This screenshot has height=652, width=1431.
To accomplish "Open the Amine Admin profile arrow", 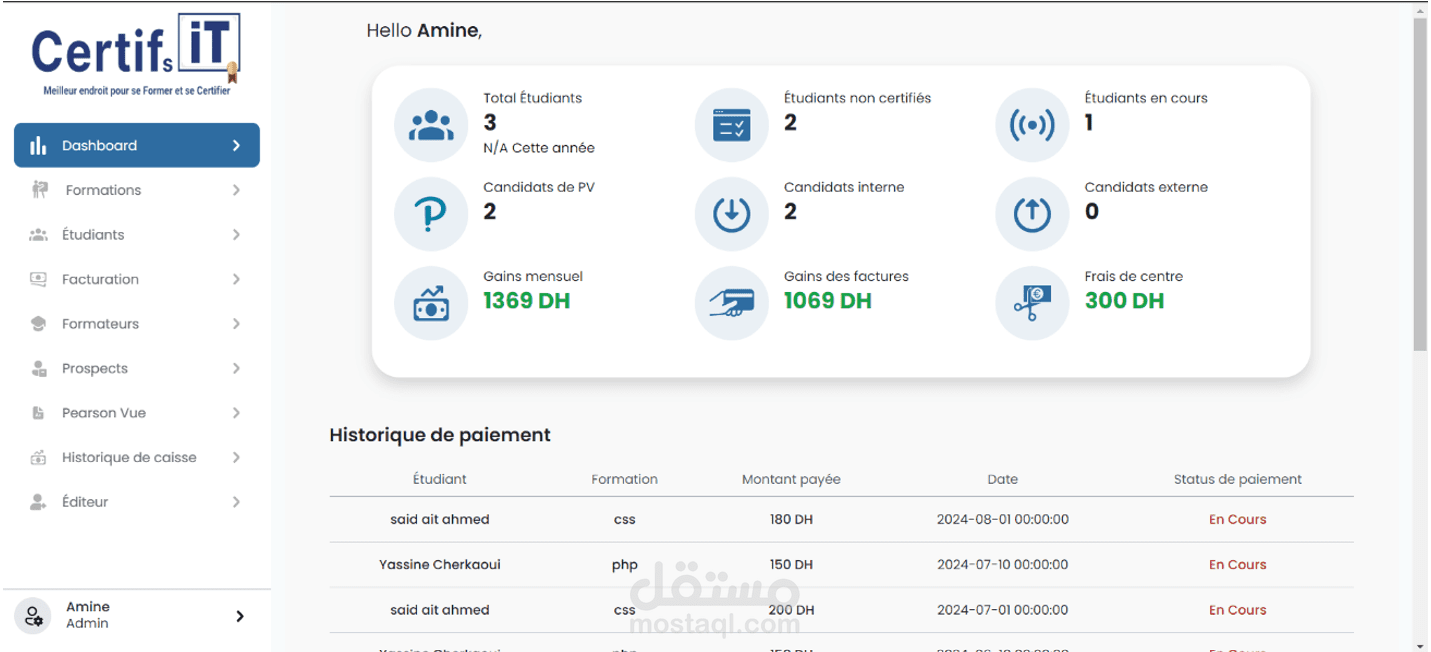I will [x=239, y=616].
